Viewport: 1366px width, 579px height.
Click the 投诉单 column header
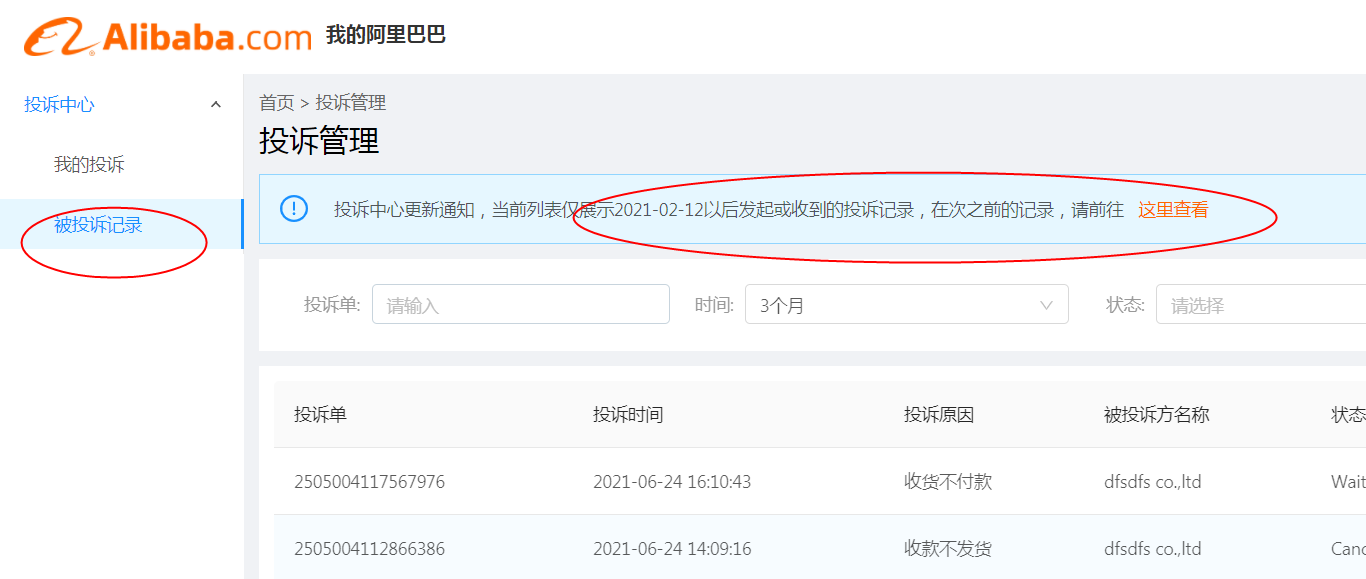320,414
